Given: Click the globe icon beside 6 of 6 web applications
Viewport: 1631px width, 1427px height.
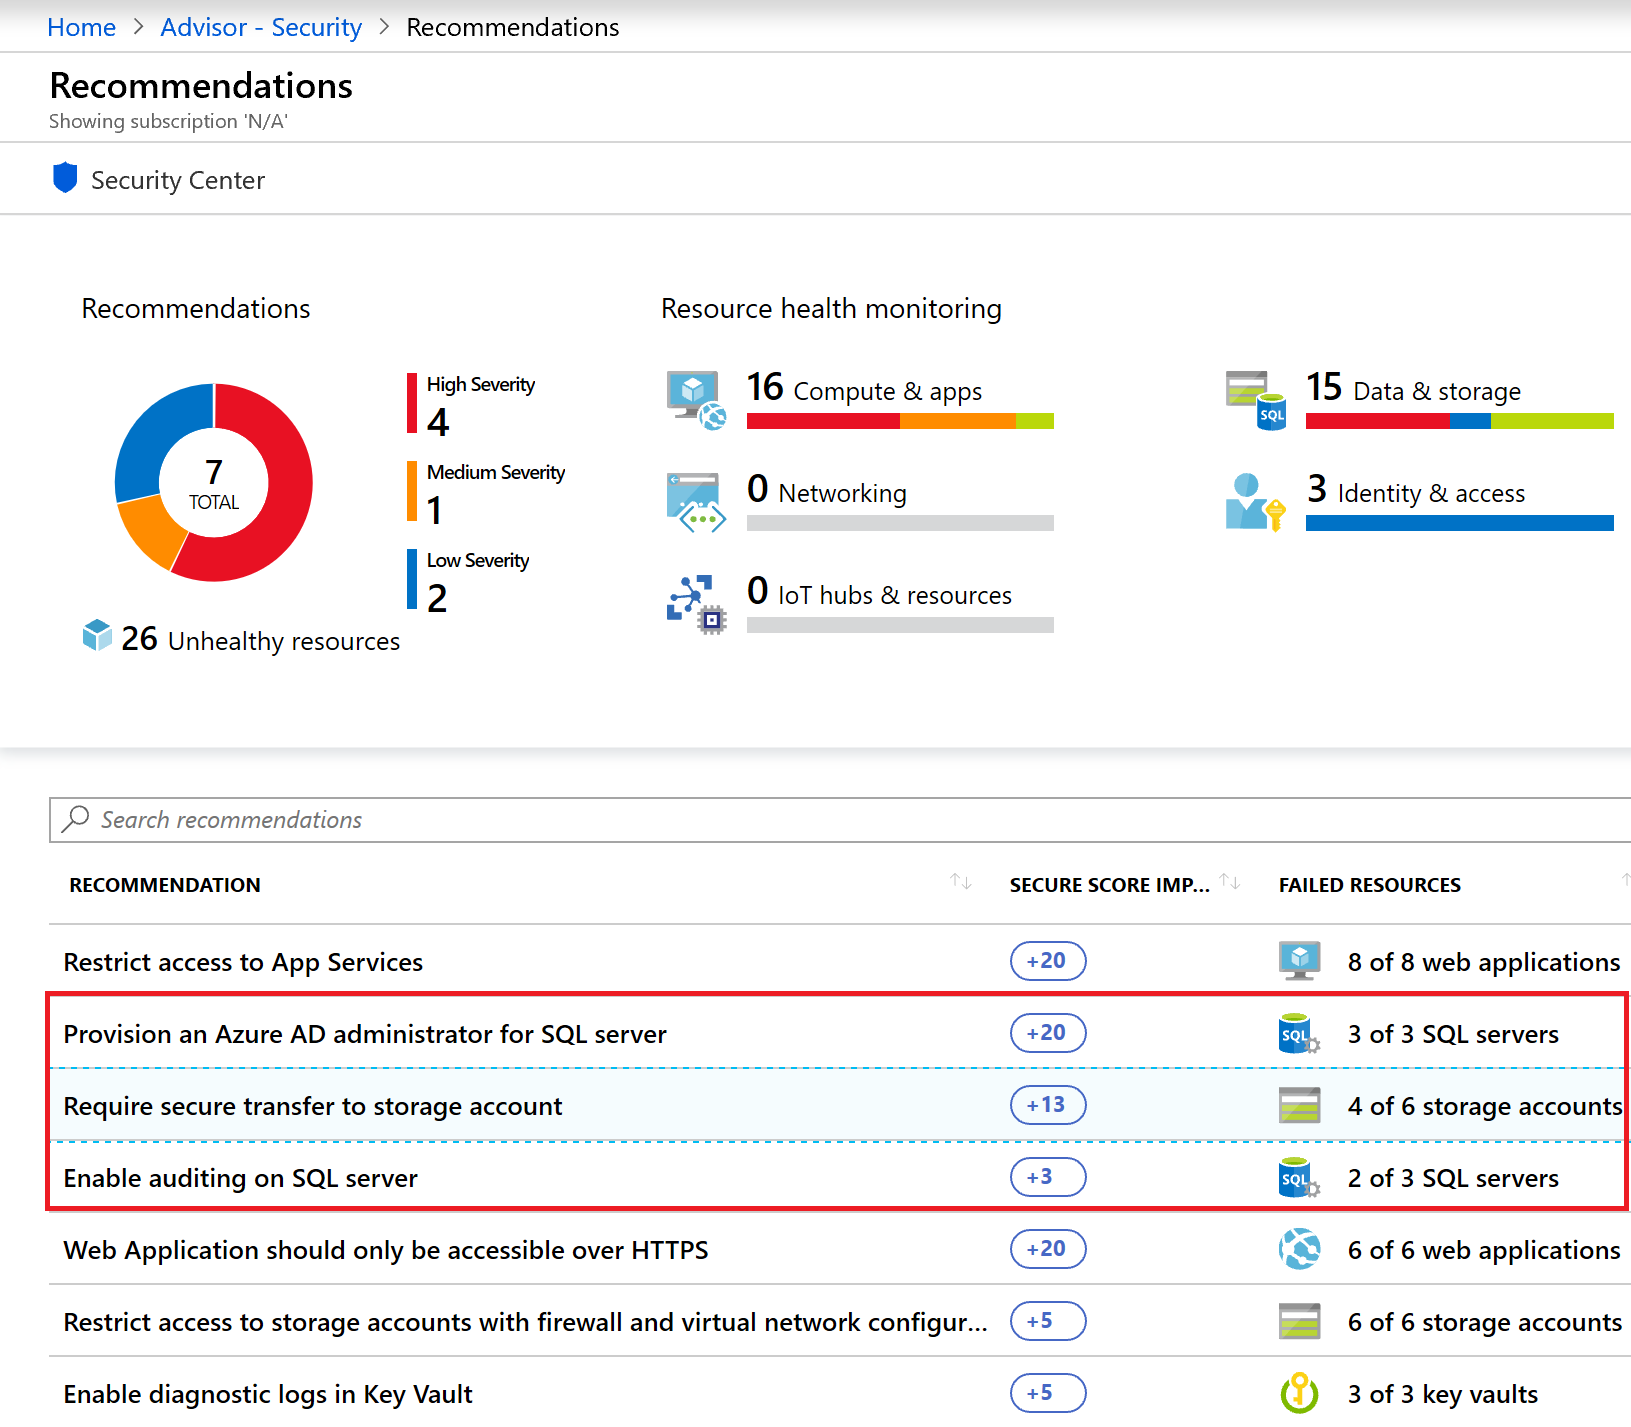Looking at the screenshot, I should tap(1299, 1249).
